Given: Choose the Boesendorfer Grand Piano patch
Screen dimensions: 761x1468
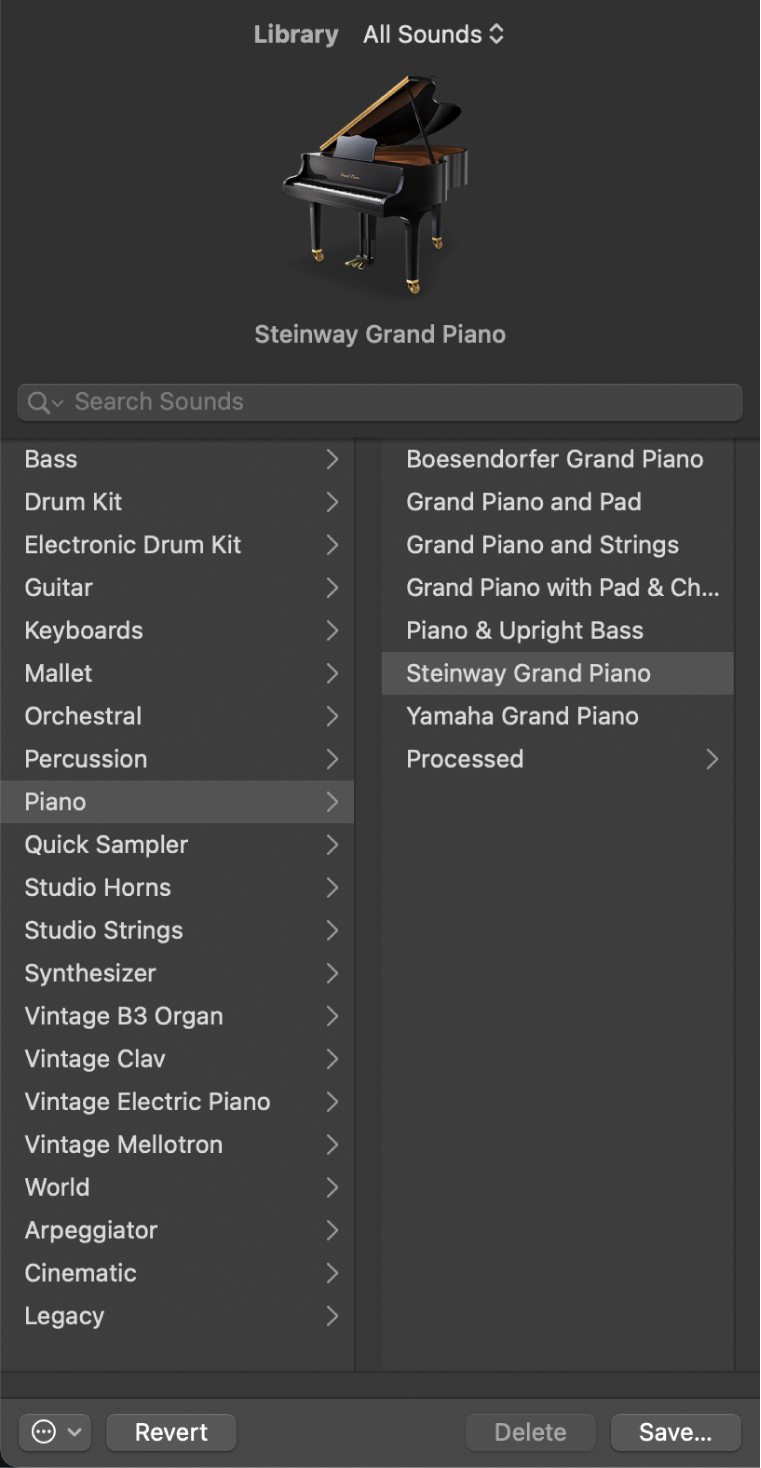Looking at the screenshot, I should [558, 459].
